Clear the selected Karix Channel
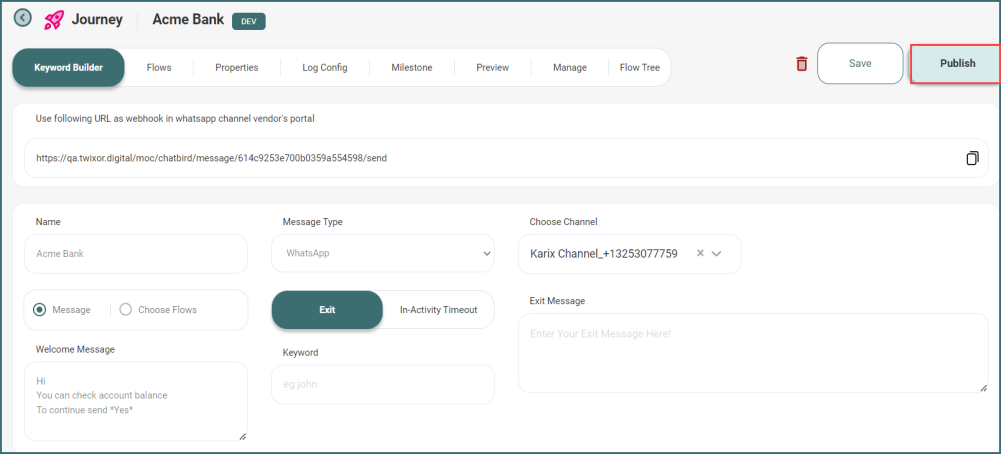The width and height of the screenshot is (1001, 454). tap(700, 254)
